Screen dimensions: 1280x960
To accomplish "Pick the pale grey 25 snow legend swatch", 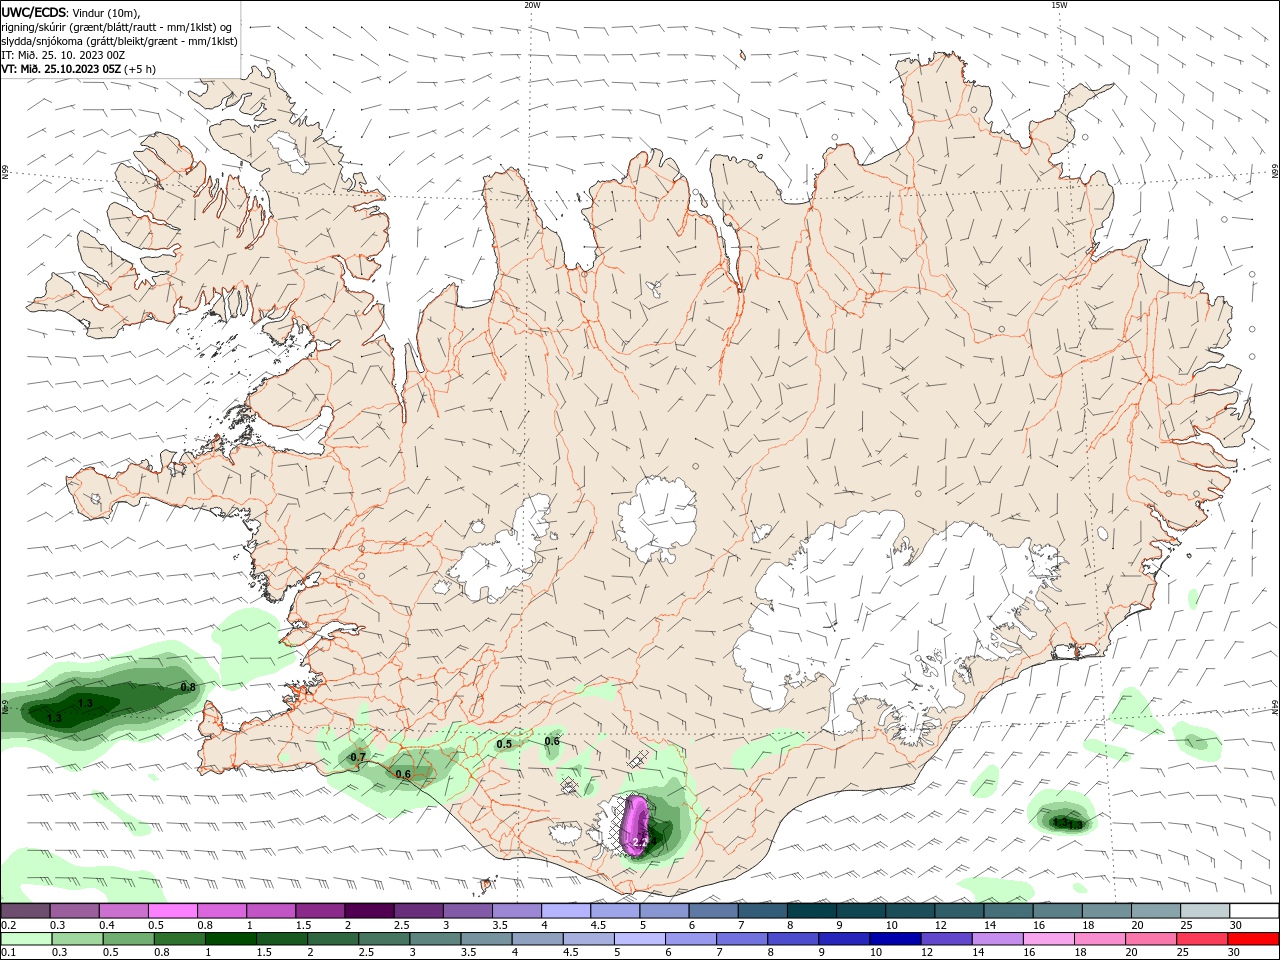I will point(1205,911).
